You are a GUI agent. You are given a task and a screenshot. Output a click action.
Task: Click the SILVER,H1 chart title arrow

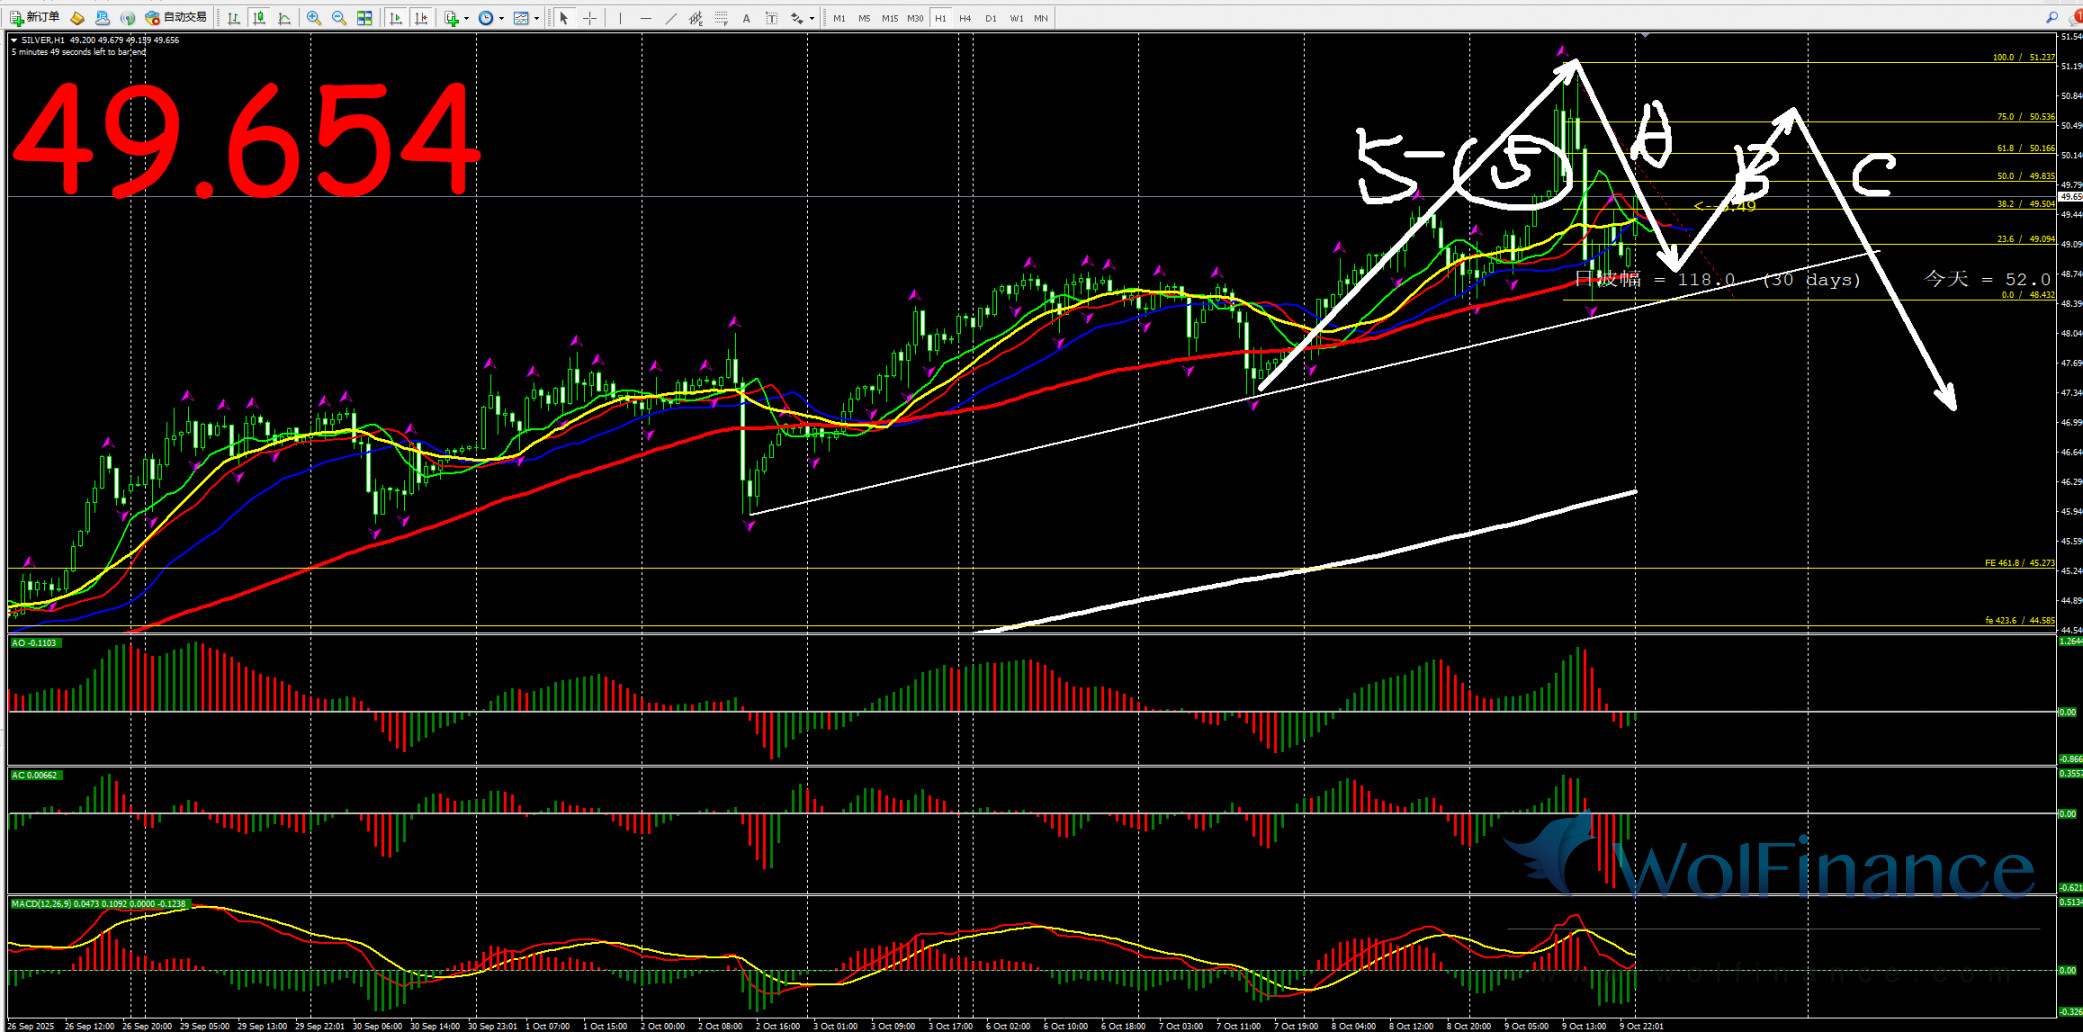(x=14, y=40)
